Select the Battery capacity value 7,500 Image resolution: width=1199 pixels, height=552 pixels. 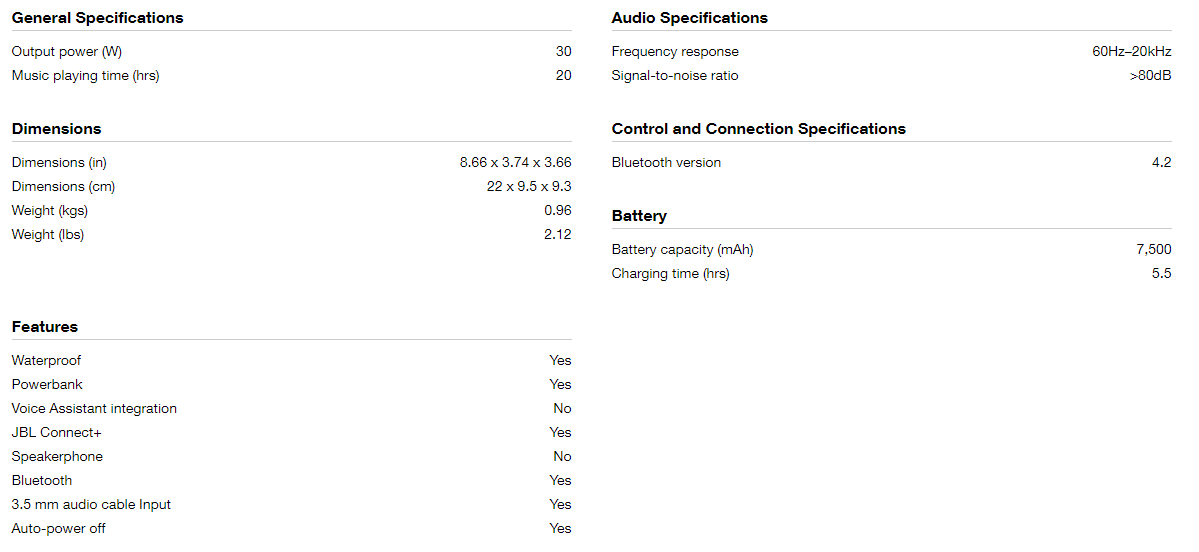click(x=1154, y=250)
